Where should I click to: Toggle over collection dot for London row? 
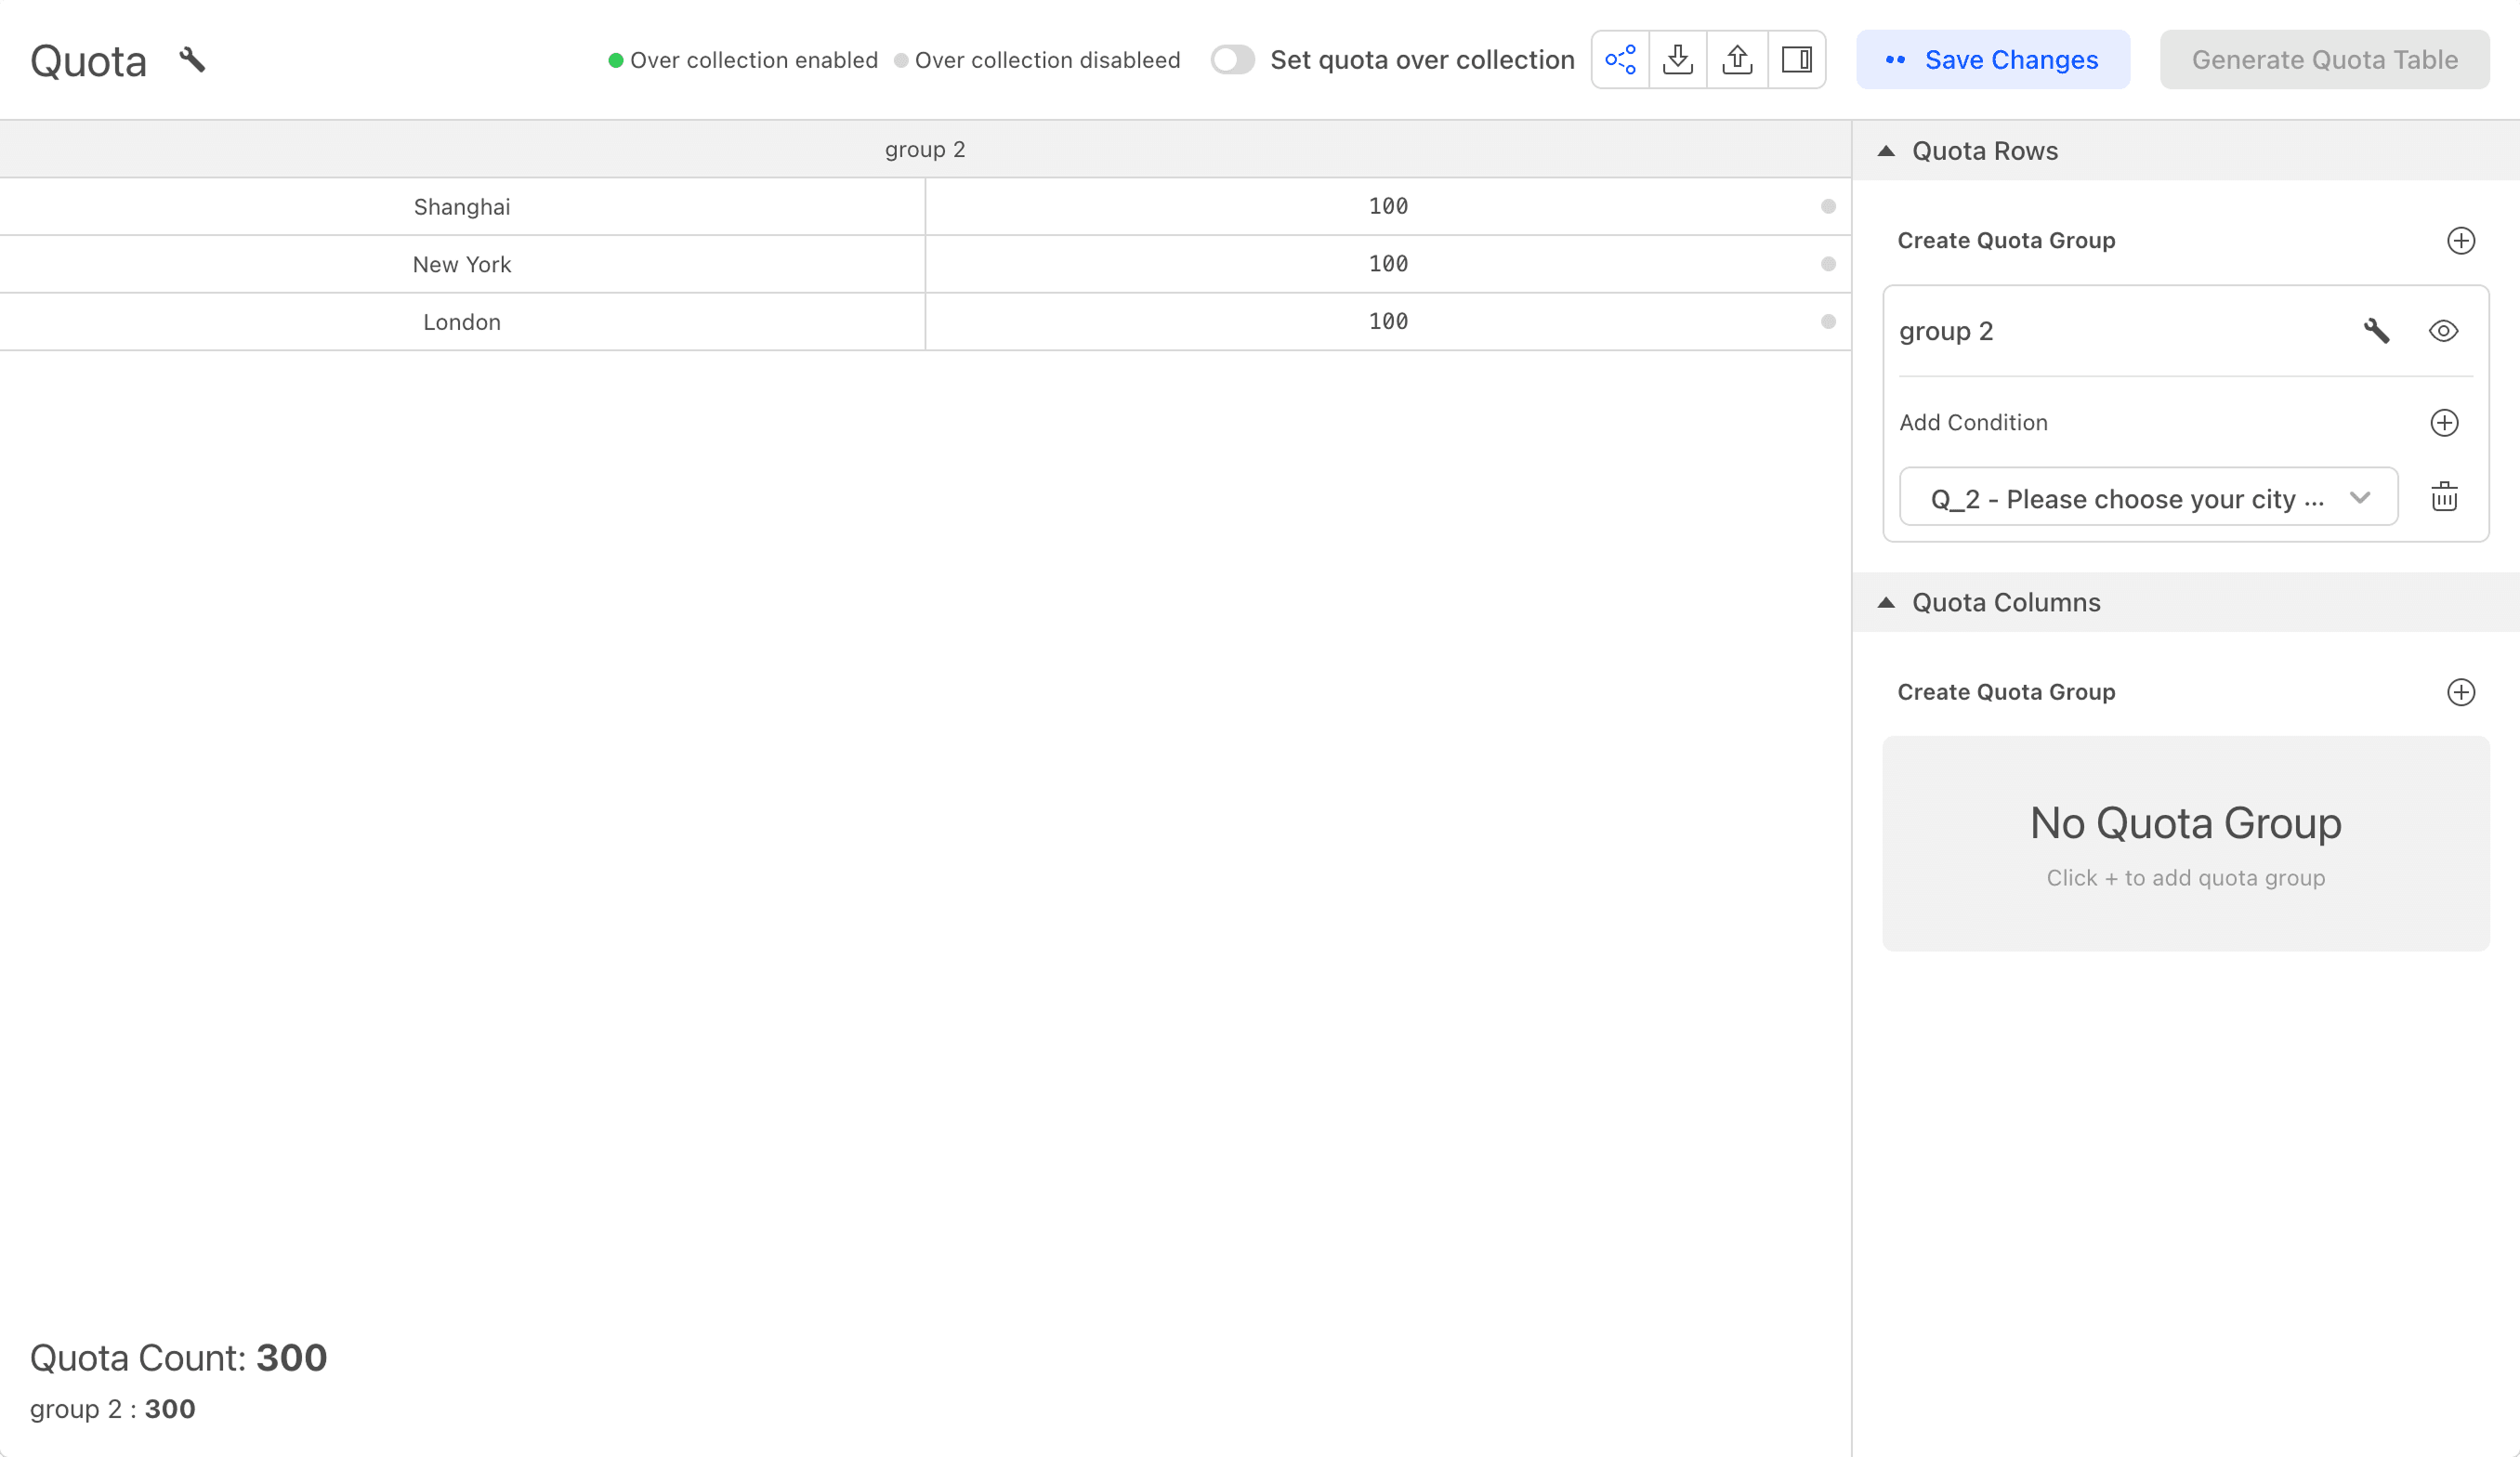tap(1828, 322)
